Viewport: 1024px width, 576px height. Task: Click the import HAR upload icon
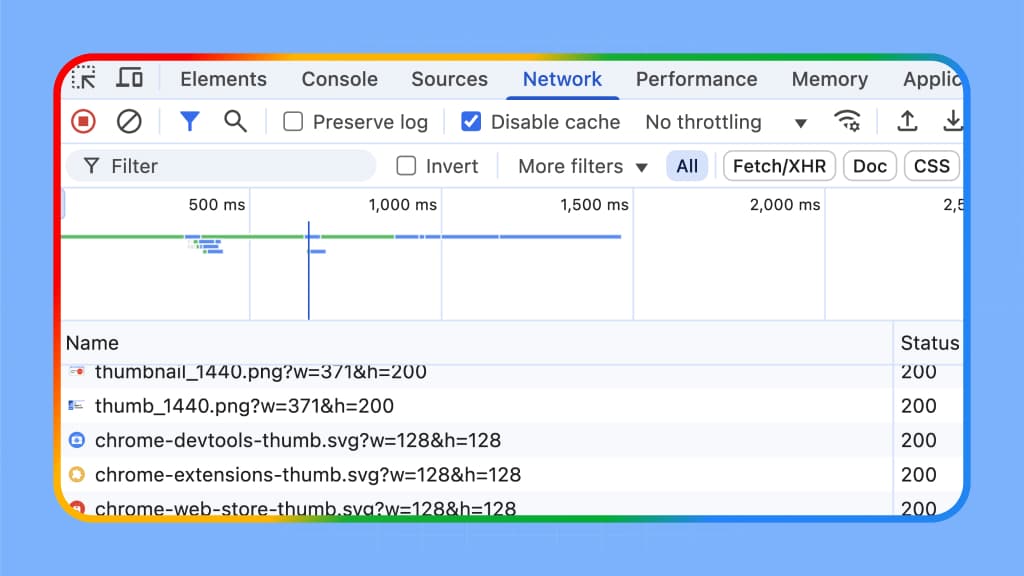[907, 122]
